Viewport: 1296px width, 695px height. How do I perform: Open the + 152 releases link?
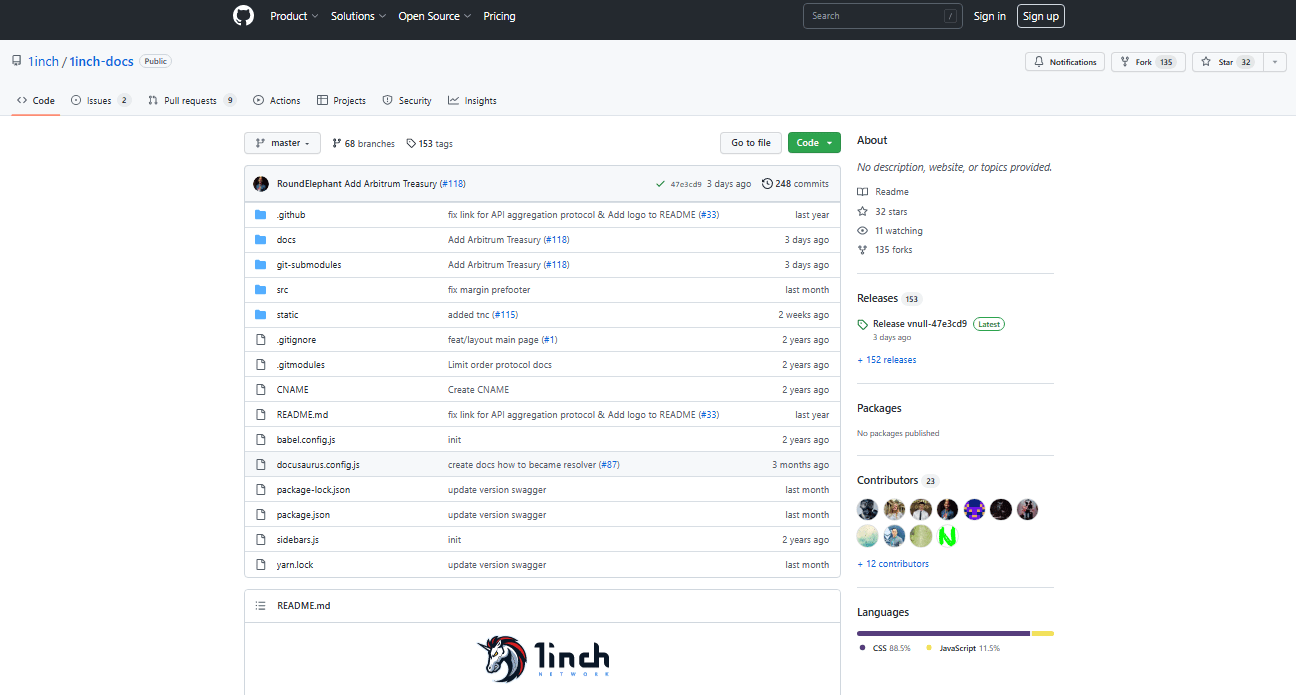coord(887,360)
